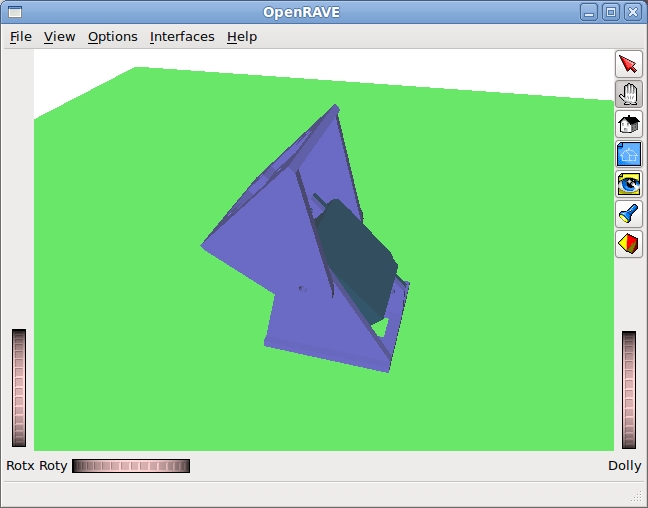Toggle camera projection with the cube icon
The width and height of the screenshot is (648, 508).
[x=628, y=243]
